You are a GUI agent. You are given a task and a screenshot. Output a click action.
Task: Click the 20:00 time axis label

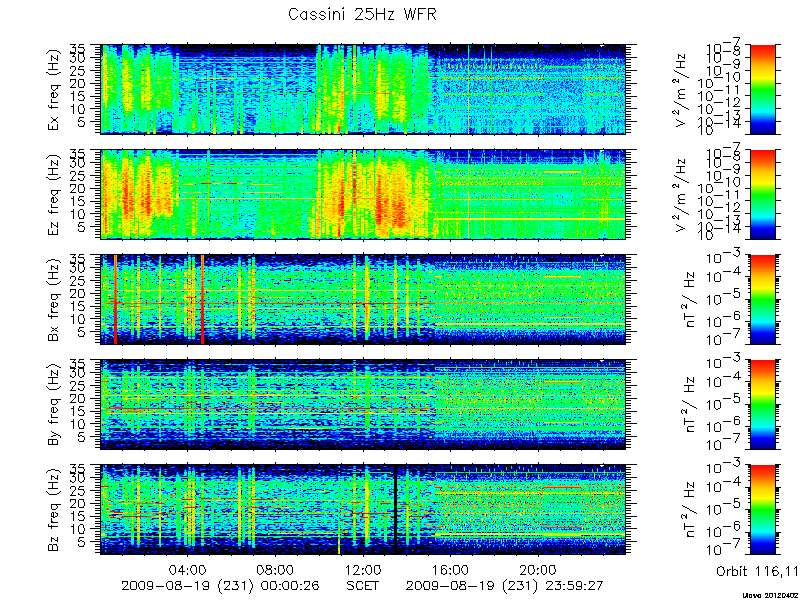538,568
